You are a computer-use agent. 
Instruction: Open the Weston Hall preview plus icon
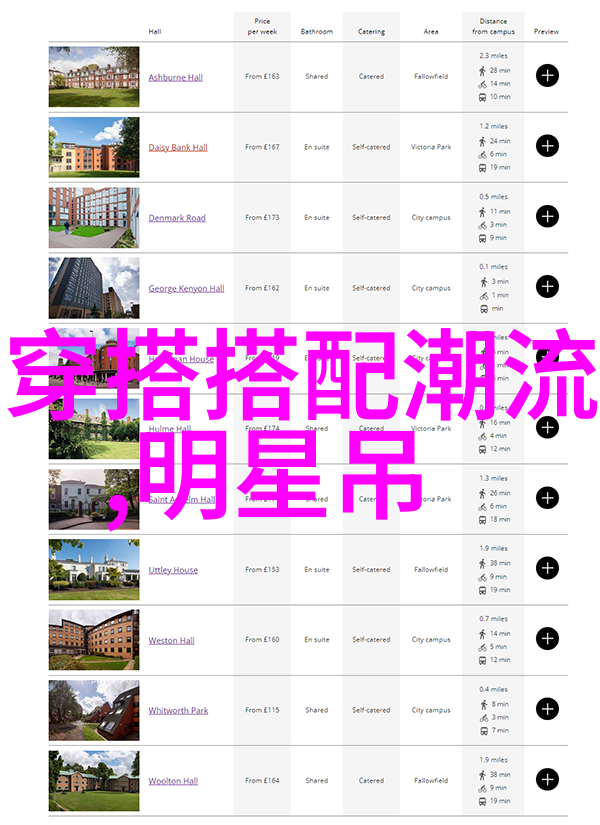[547, 639]
